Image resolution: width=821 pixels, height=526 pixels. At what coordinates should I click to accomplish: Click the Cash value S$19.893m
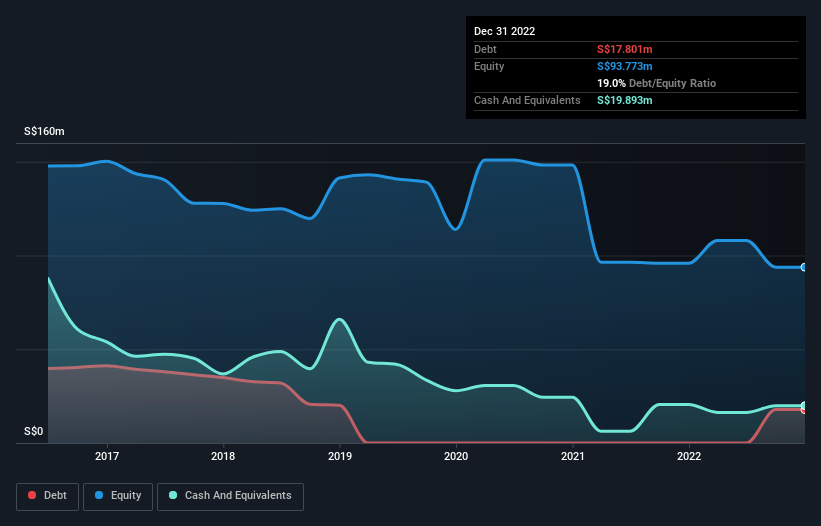(x=625, y=100)
